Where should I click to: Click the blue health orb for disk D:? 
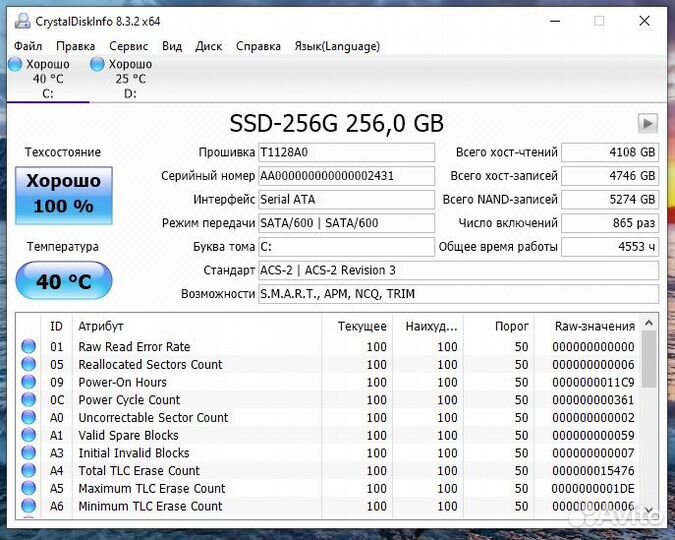pos(97,64)
